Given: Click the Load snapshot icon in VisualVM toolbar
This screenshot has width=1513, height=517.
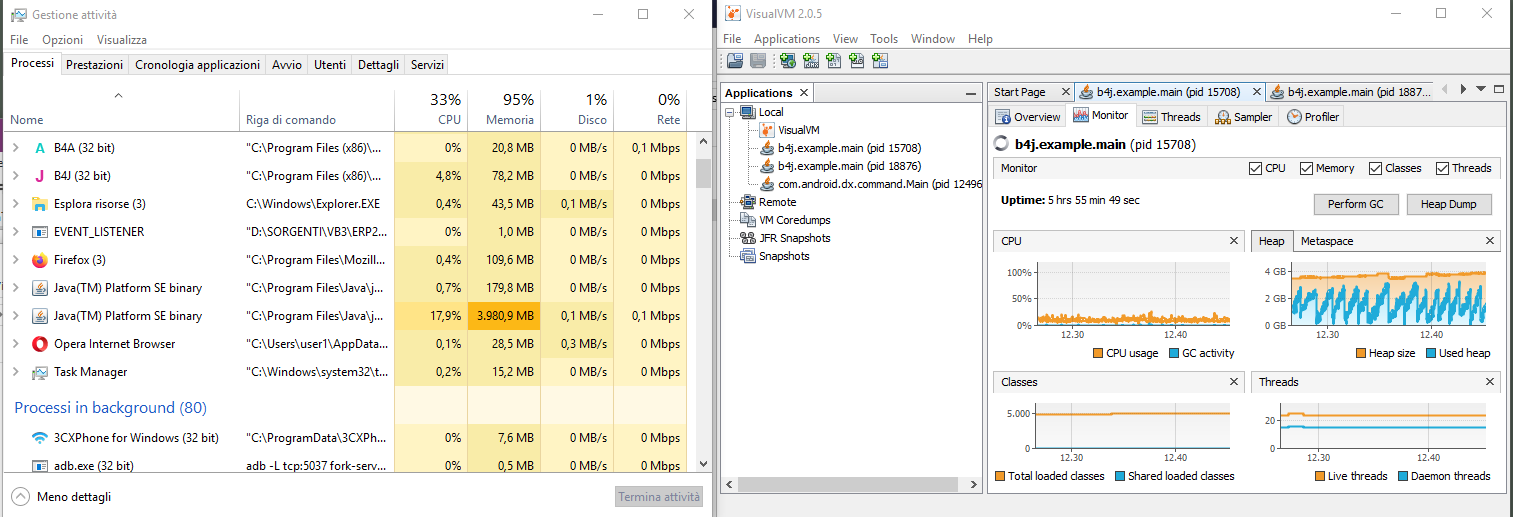Looking at the screenshot, I should [x=735, y=61].
